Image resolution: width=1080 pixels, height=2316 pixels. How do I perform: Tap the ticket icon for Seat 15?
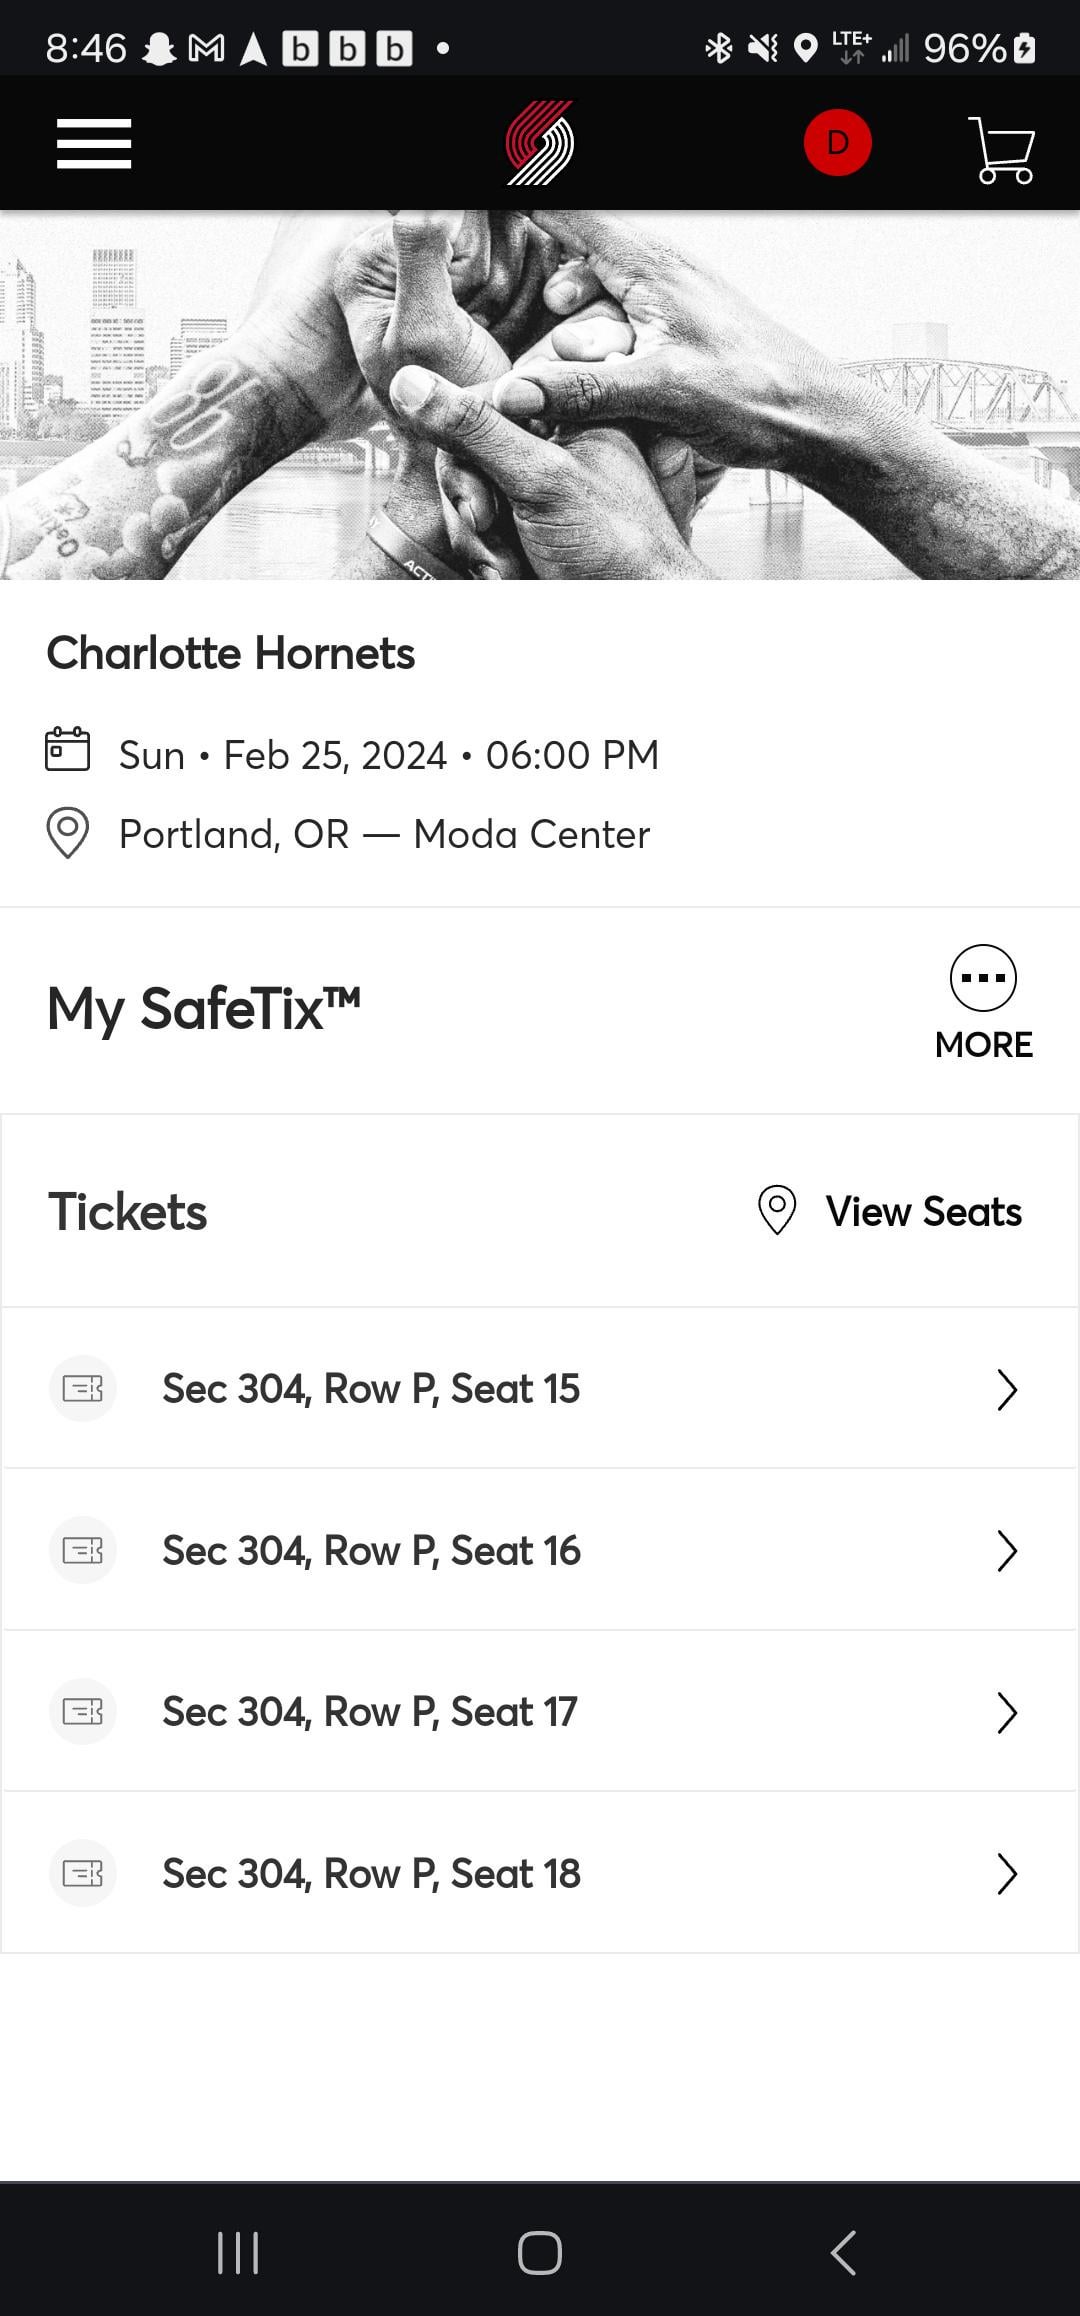coord(83,1388)
